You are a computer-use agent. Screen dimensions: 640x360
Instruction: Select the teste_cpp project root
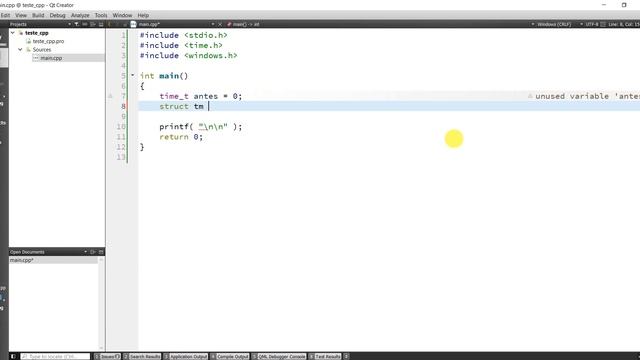(36, 33)
